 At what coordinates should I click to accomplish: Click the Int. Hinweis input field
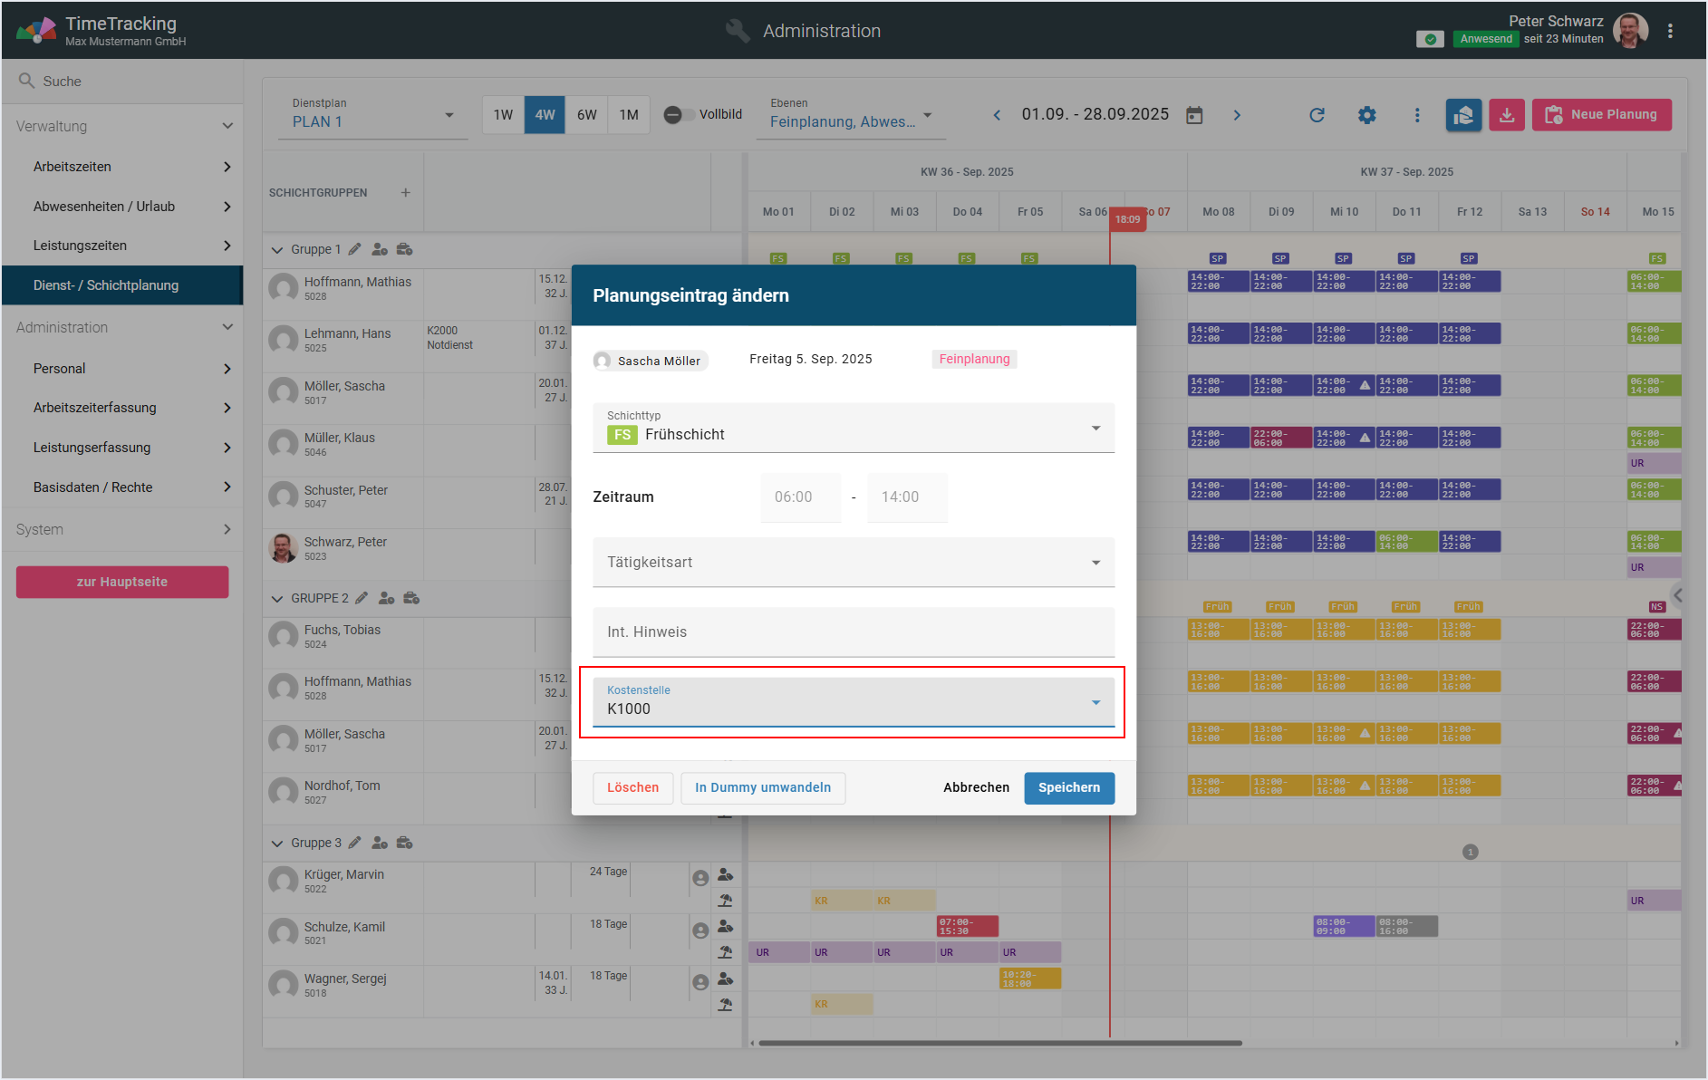(853, 632)
